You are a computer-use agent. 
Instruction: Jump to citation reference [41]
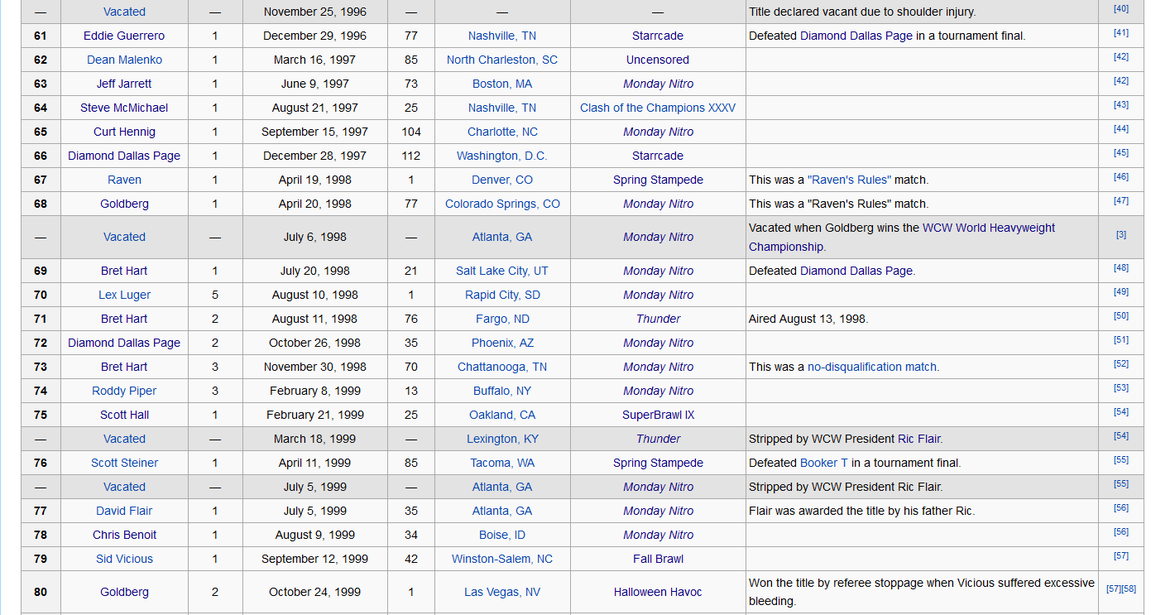(x=1121, y=33)
